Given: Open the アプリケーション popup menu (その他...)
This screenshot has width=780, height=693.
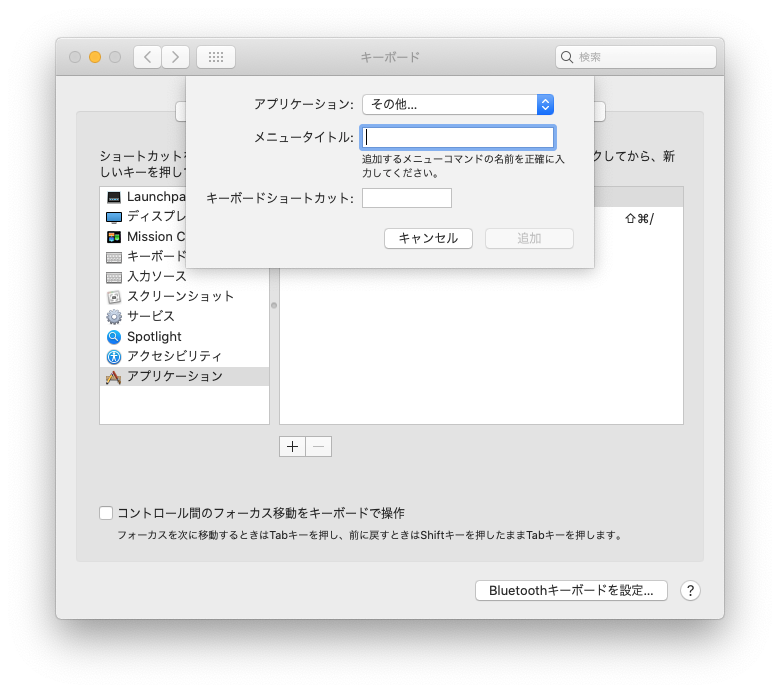Looking at the screenshot, I should tap(458, 104).
